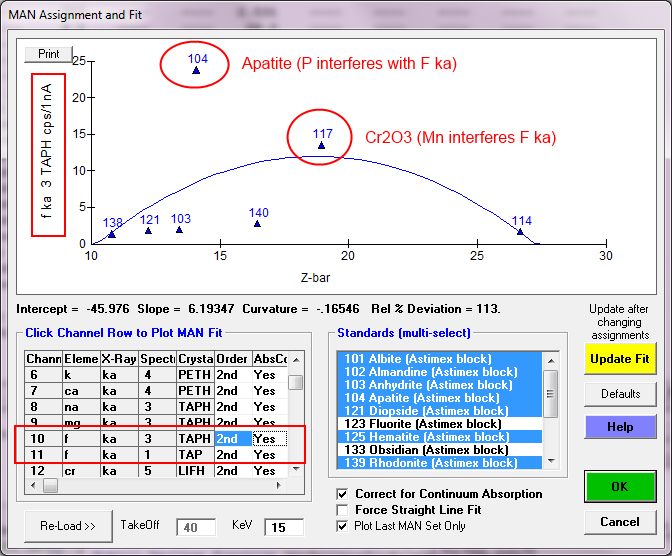Cancel the MAN Assignment dialog
The width and height of the screenshot is (672, 556).
620,522
